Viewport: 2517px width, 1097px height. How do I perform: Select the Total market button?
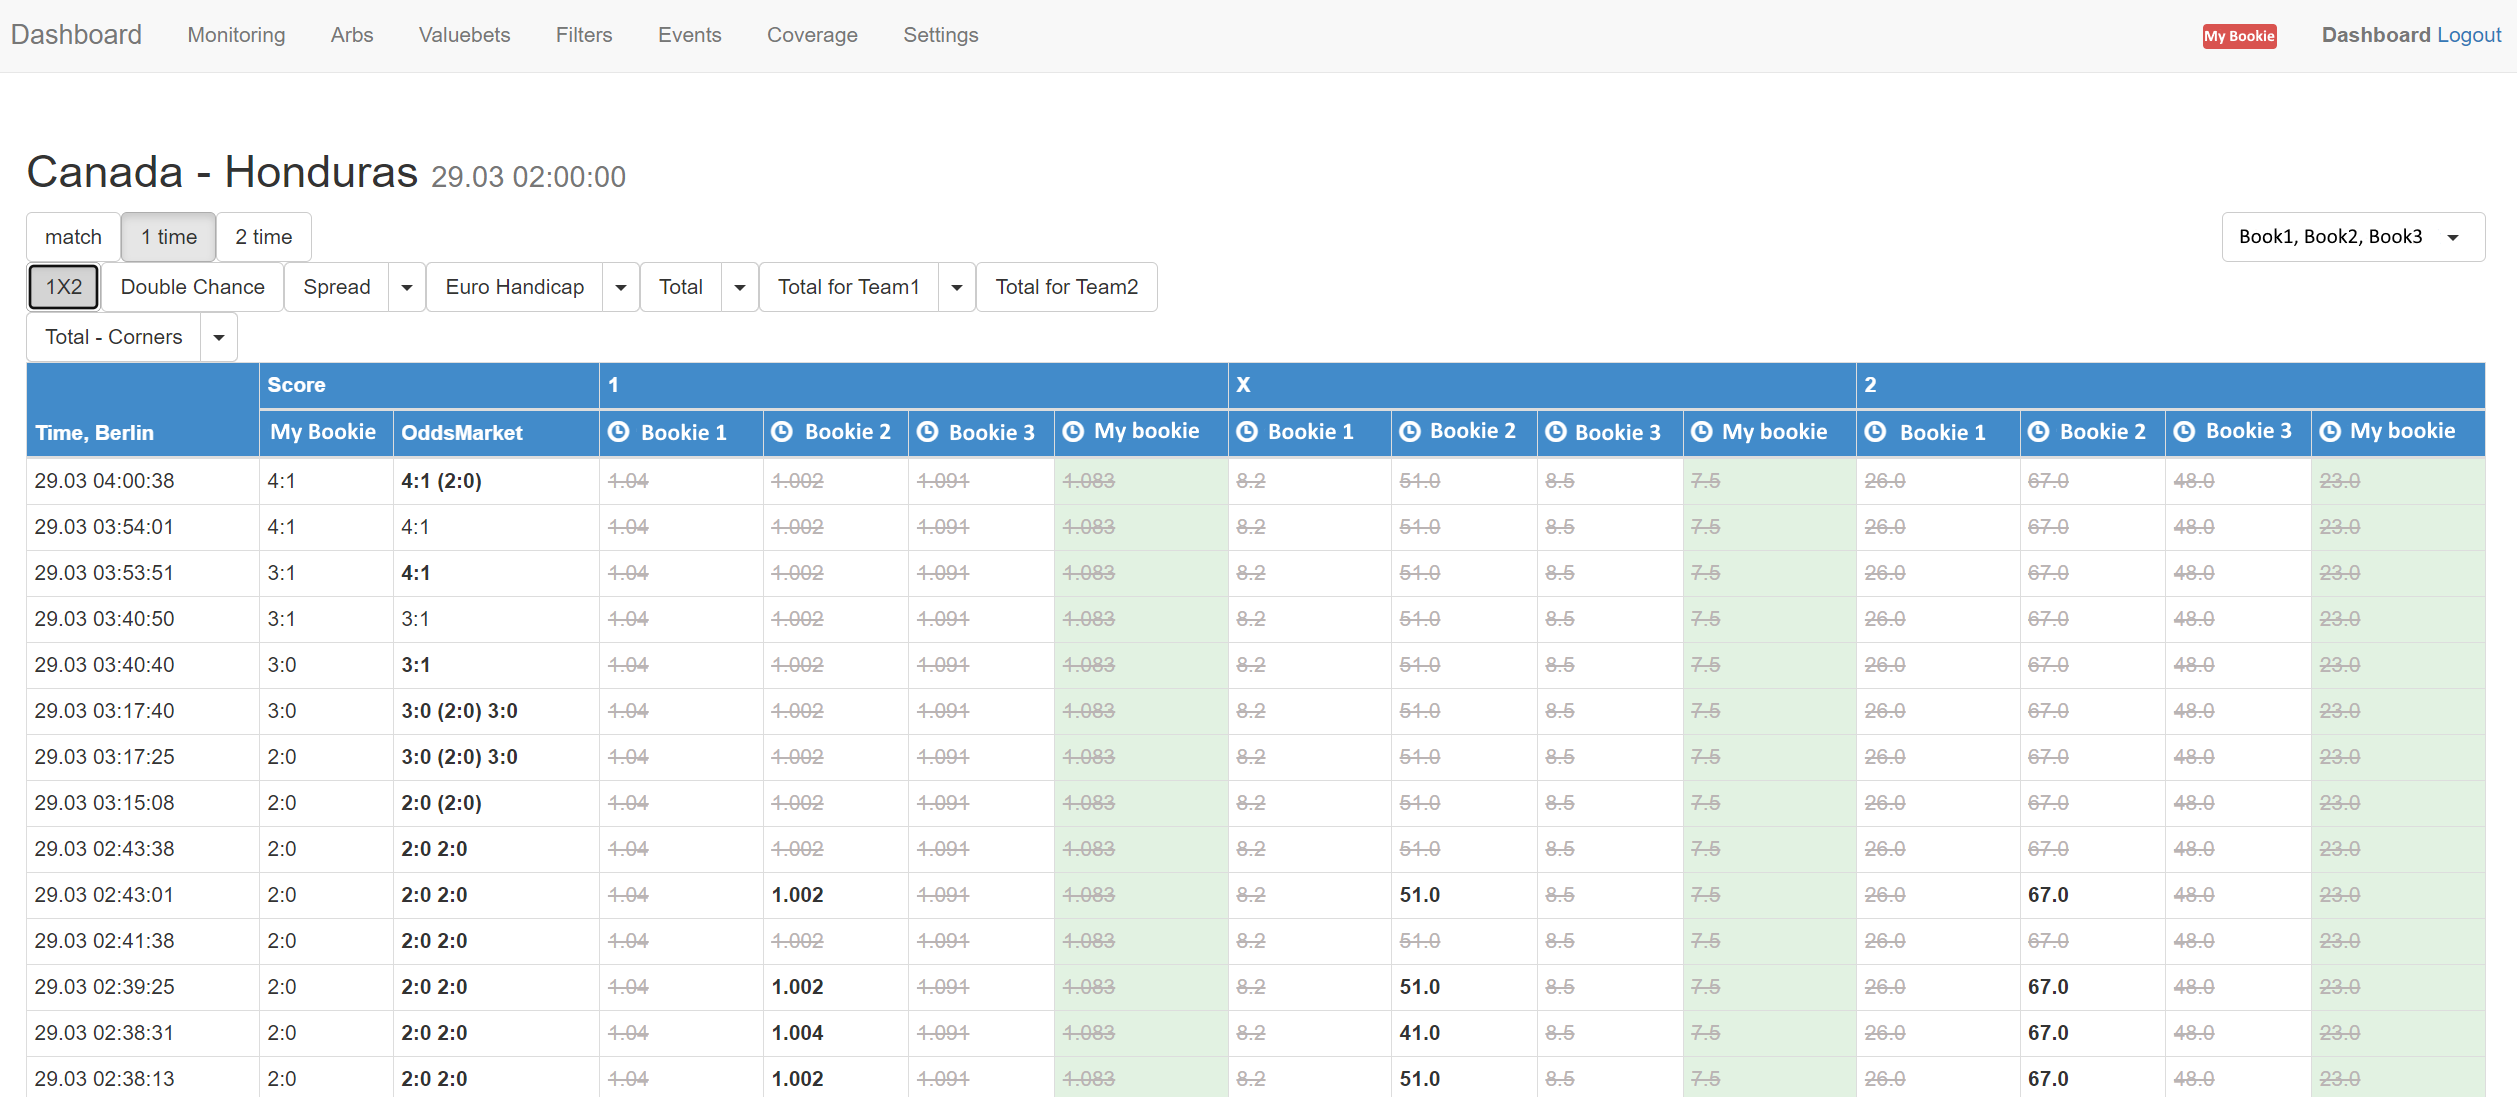point(681,287)
